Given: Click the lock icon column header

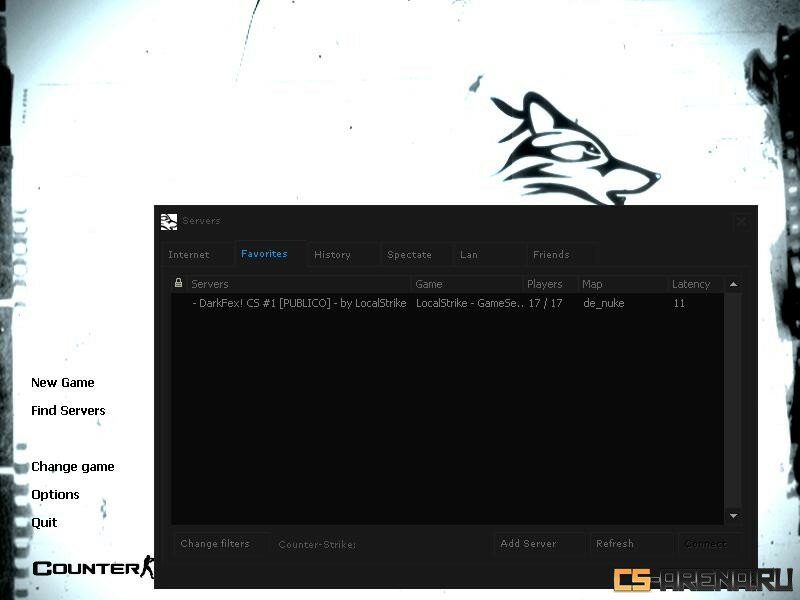Looking at the screenshot, I should click(179, 284).
